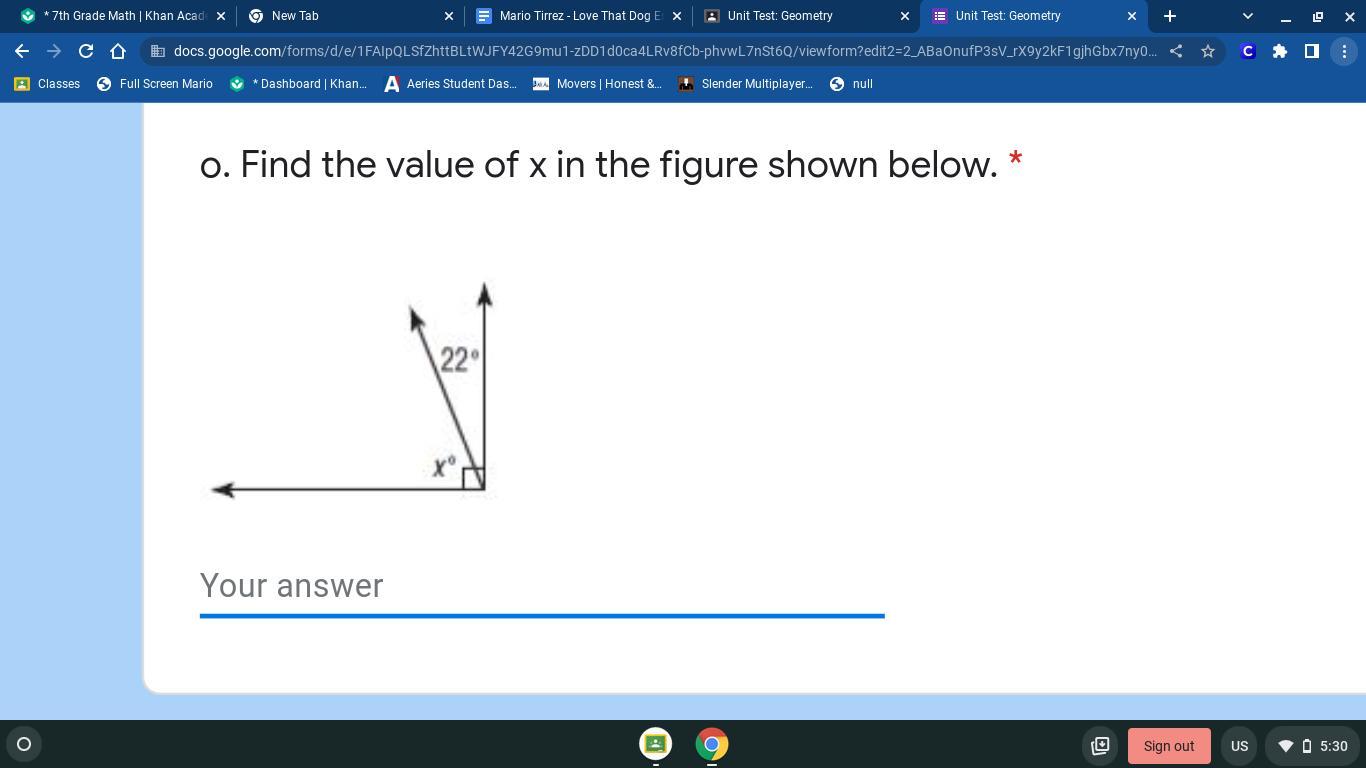This screenshot has height=768, width=1366.
Task: Open the Aeries Student Dashboard bookmark
Action: coord(450,84)
